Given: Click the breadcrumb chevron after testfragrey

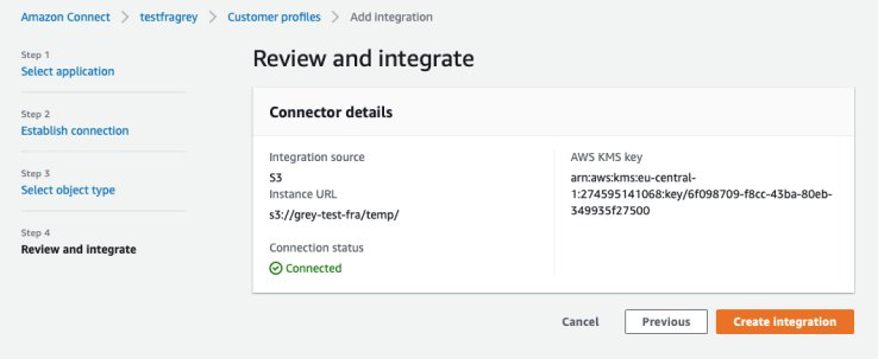Looking at the screenshot, I should [x=212, y=17].
